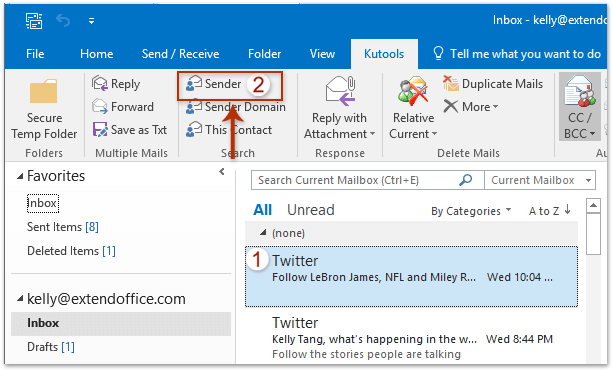Toggle the A to Z sort order
The width and height of the screenshot is (613, 370).
click(x=550, y=211)
